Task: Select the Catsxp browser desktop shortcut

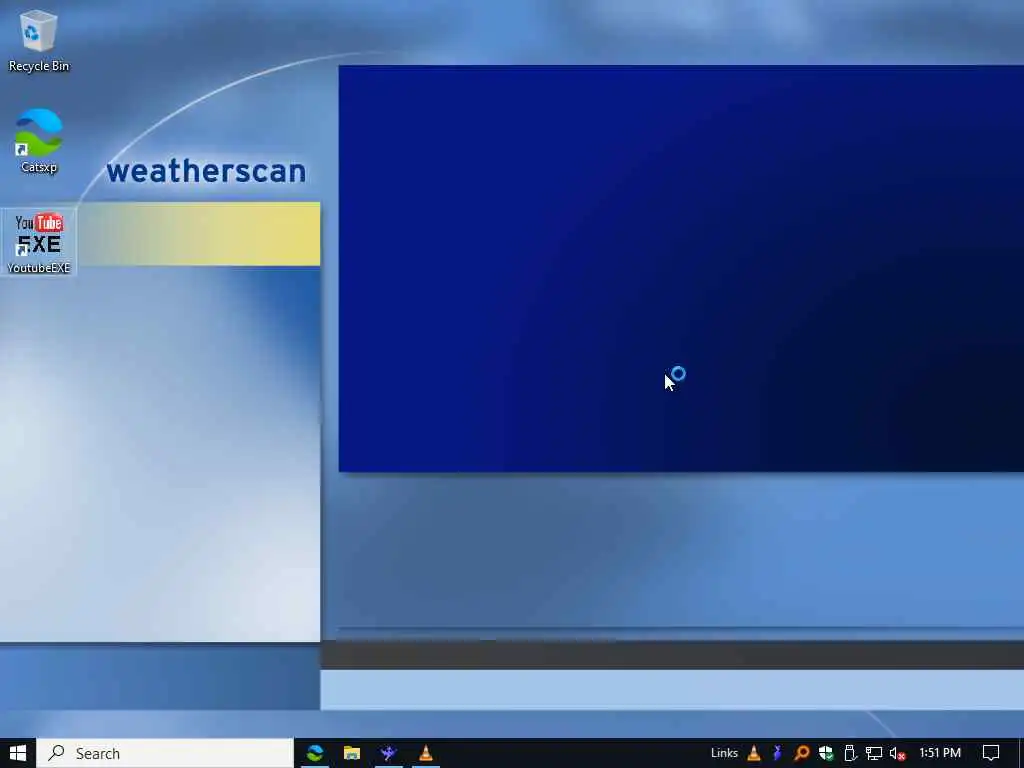Action: pos(39,142)
